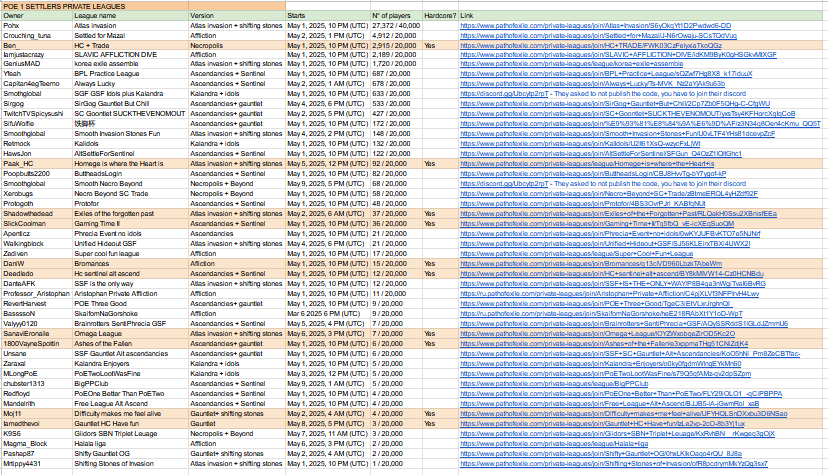Select league name 'PoETwoLootWasFine'
Viewport: 828px width, 475px height.
pos(130,374)
